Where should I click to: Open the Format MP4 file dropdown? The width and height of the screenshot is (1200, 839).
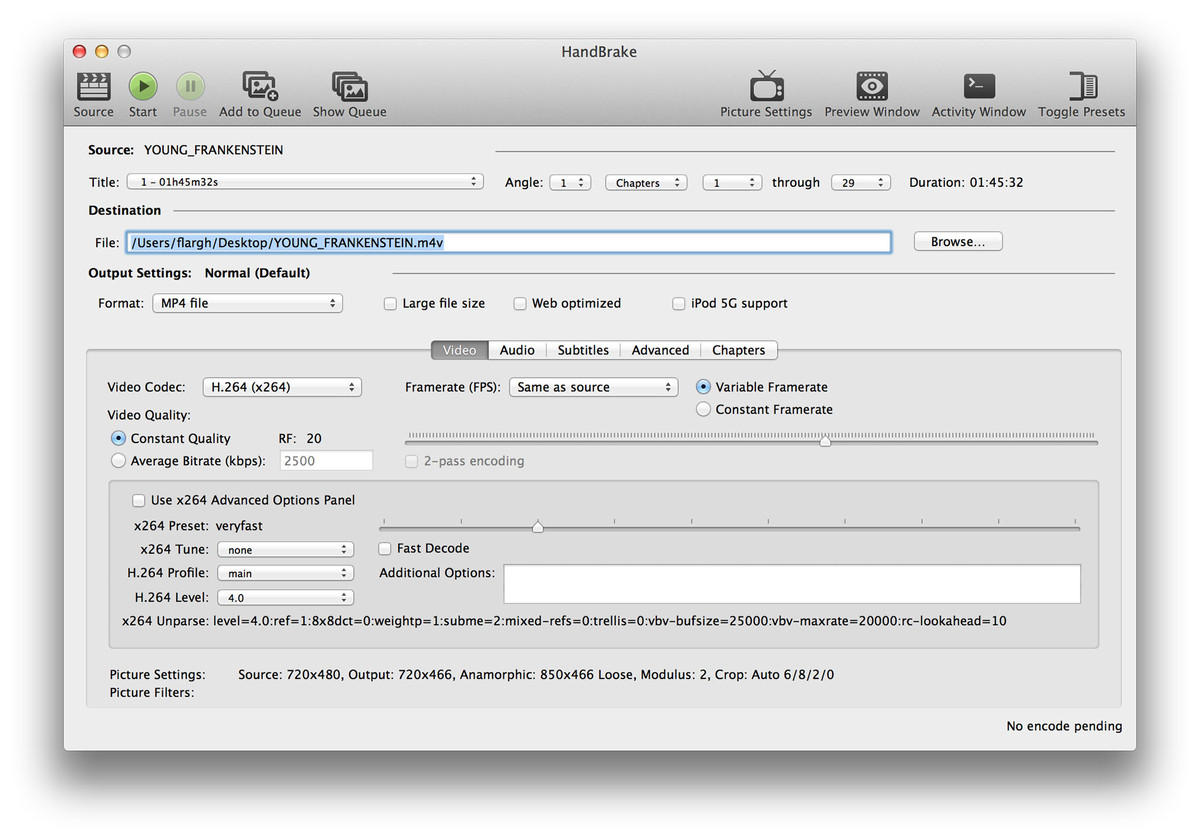247,303
